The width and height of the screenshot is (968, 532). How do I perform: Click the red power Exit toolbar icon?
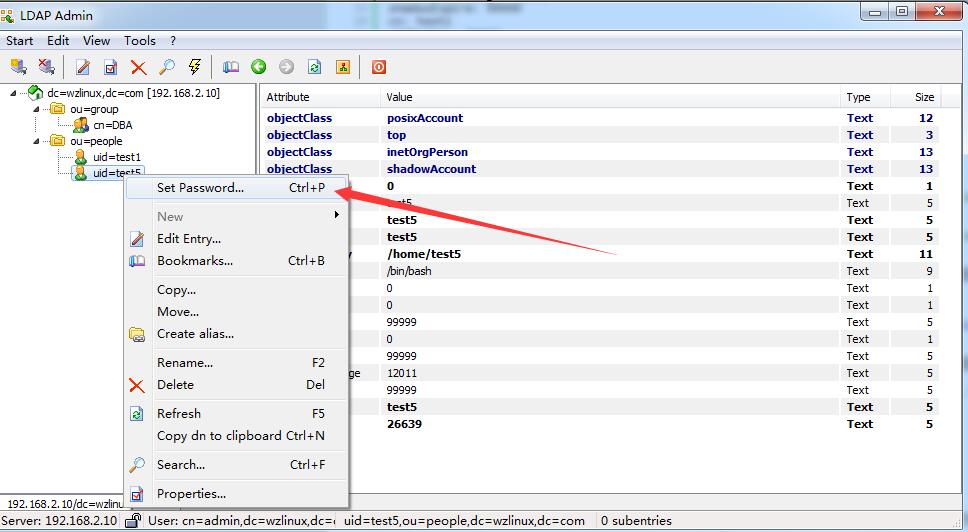pyautogui.click(x=379, y=67)
